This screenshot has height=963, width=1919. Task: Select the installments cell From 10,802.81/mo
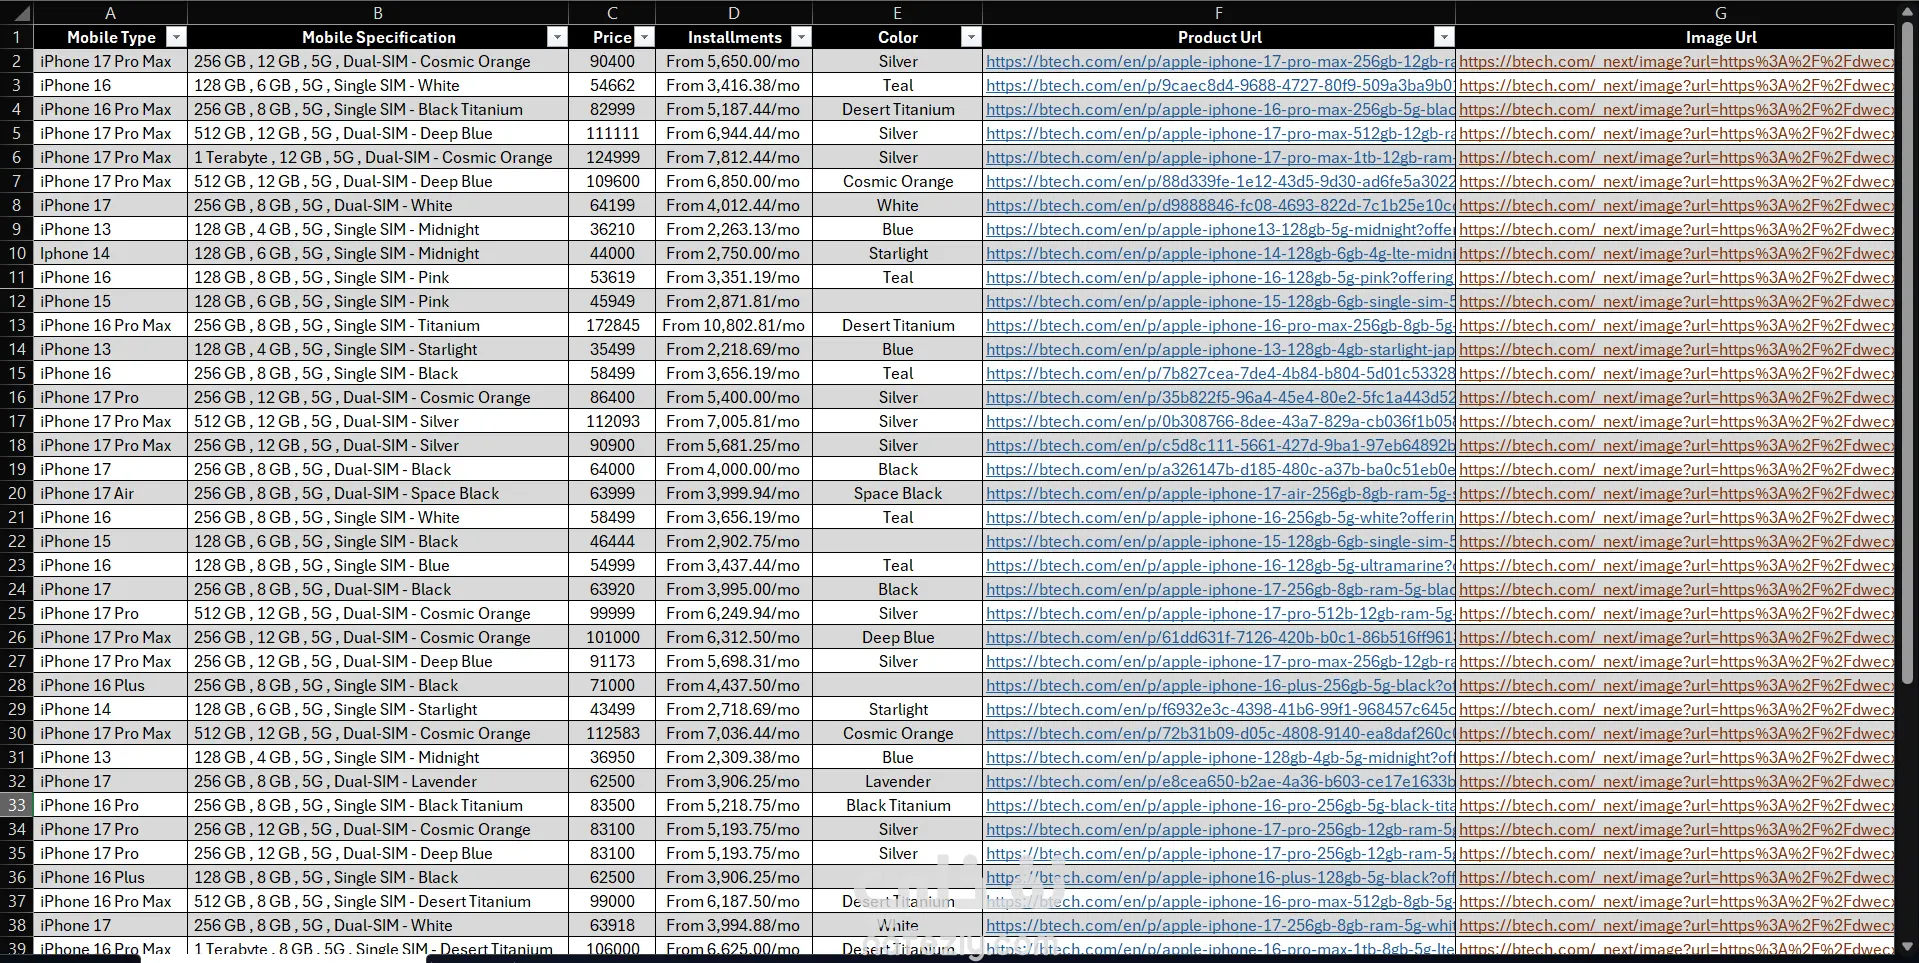(734, 325)
